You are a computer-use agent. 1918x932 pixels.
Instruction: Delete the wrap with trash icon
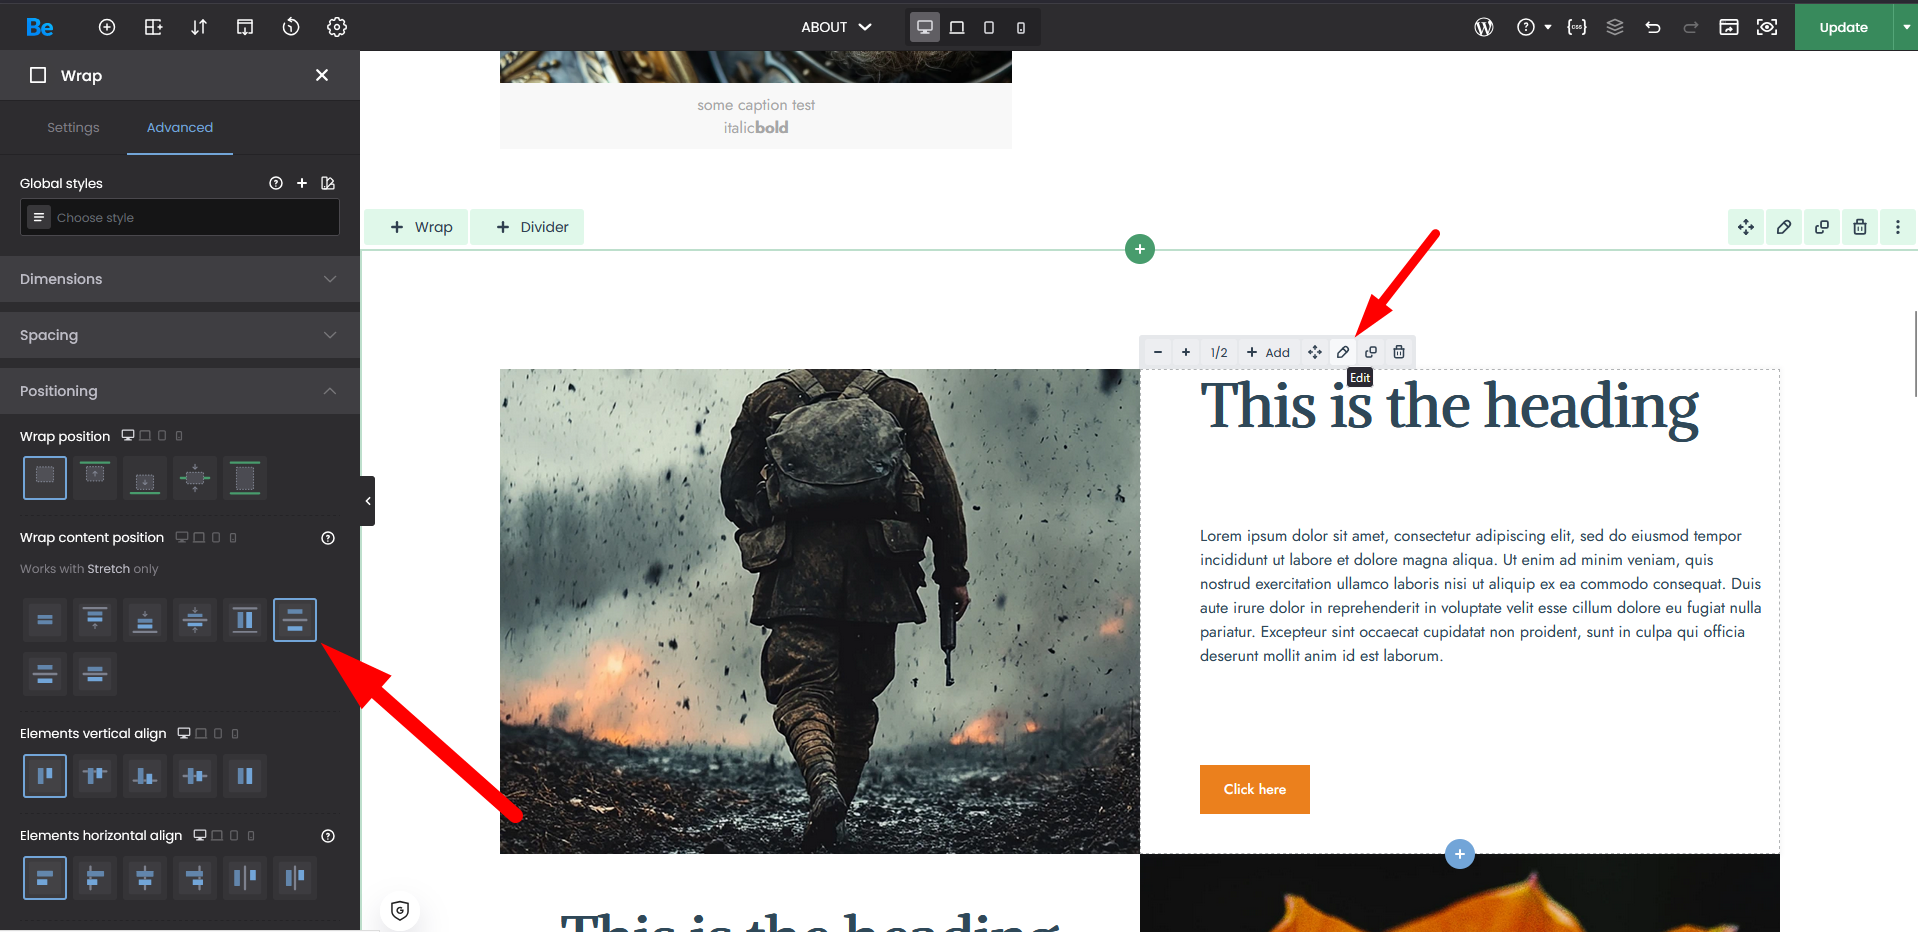[x=1399, y=352]
